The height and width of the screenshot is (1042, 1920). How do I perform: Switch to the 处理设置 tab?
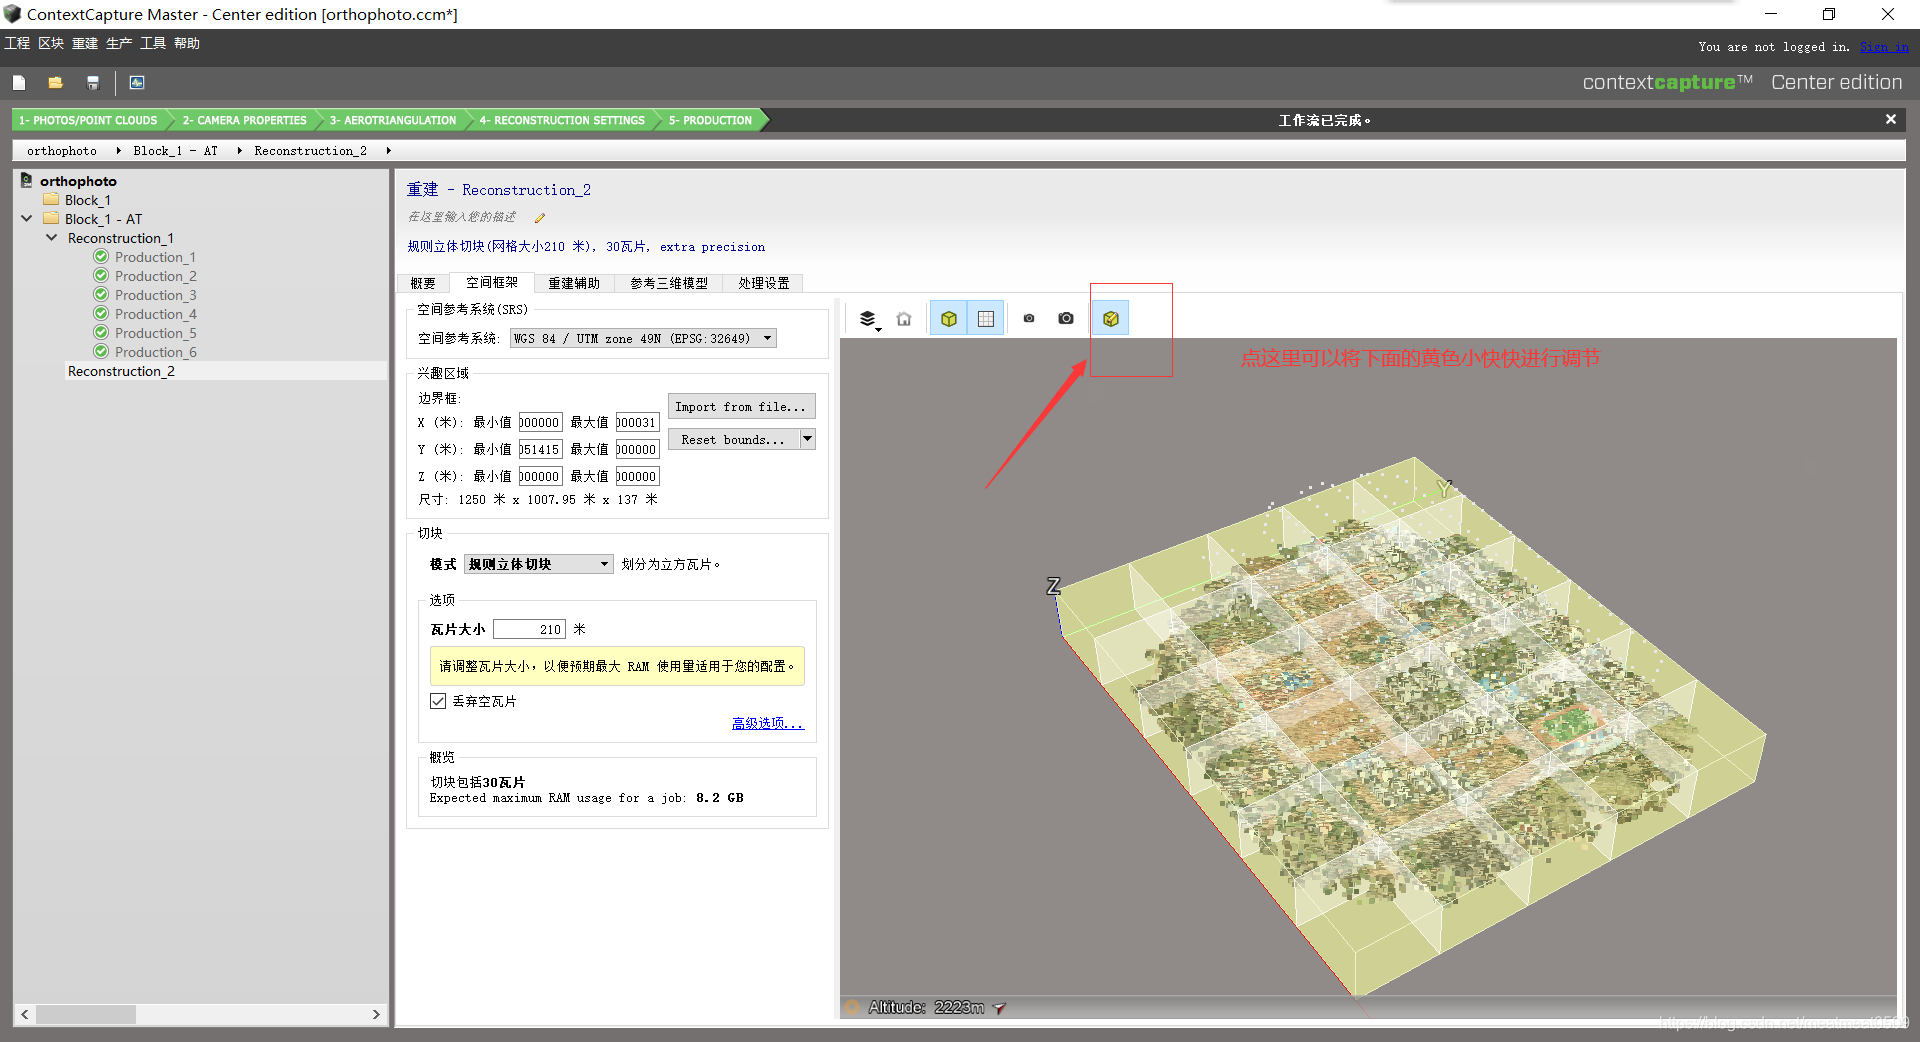pos(764,284)
